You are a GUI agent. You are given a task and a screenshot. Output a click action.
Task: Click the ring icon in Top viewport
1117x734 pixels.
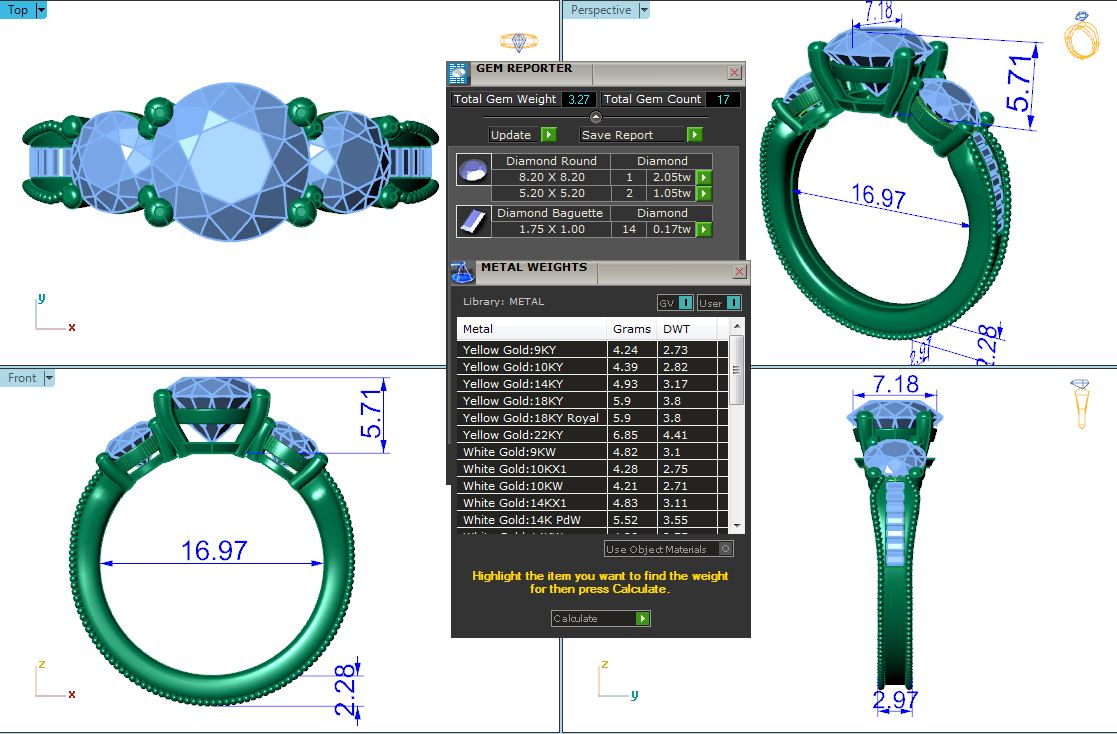(x=518, y=42)
